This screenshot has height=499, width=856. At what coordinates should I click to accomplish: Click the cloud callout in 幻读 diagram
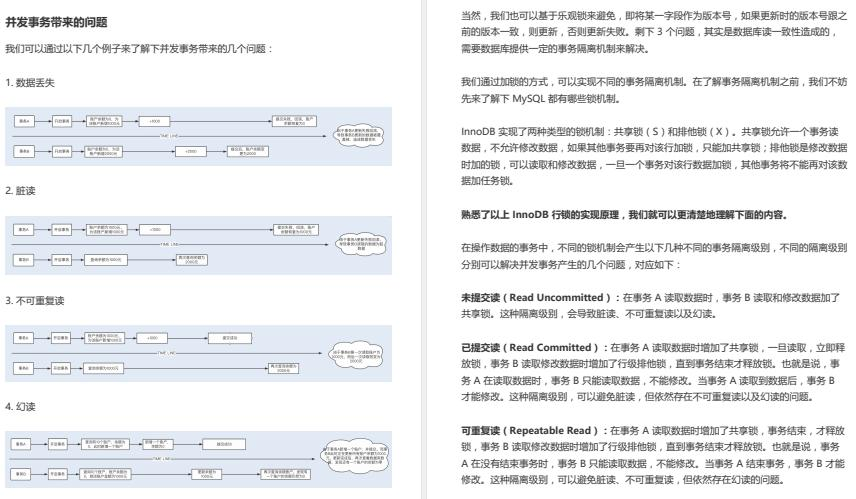[355, 456]
